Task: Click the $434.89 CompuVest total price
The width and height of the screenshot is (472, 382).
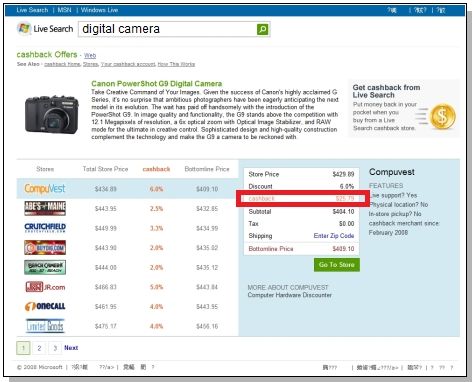Action: tap(106, 189)
